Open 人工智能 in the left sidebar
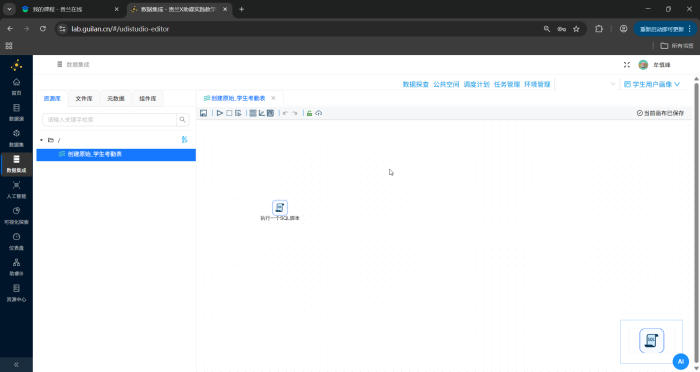Screen dimensions: 700x372 tap(17, 190)
